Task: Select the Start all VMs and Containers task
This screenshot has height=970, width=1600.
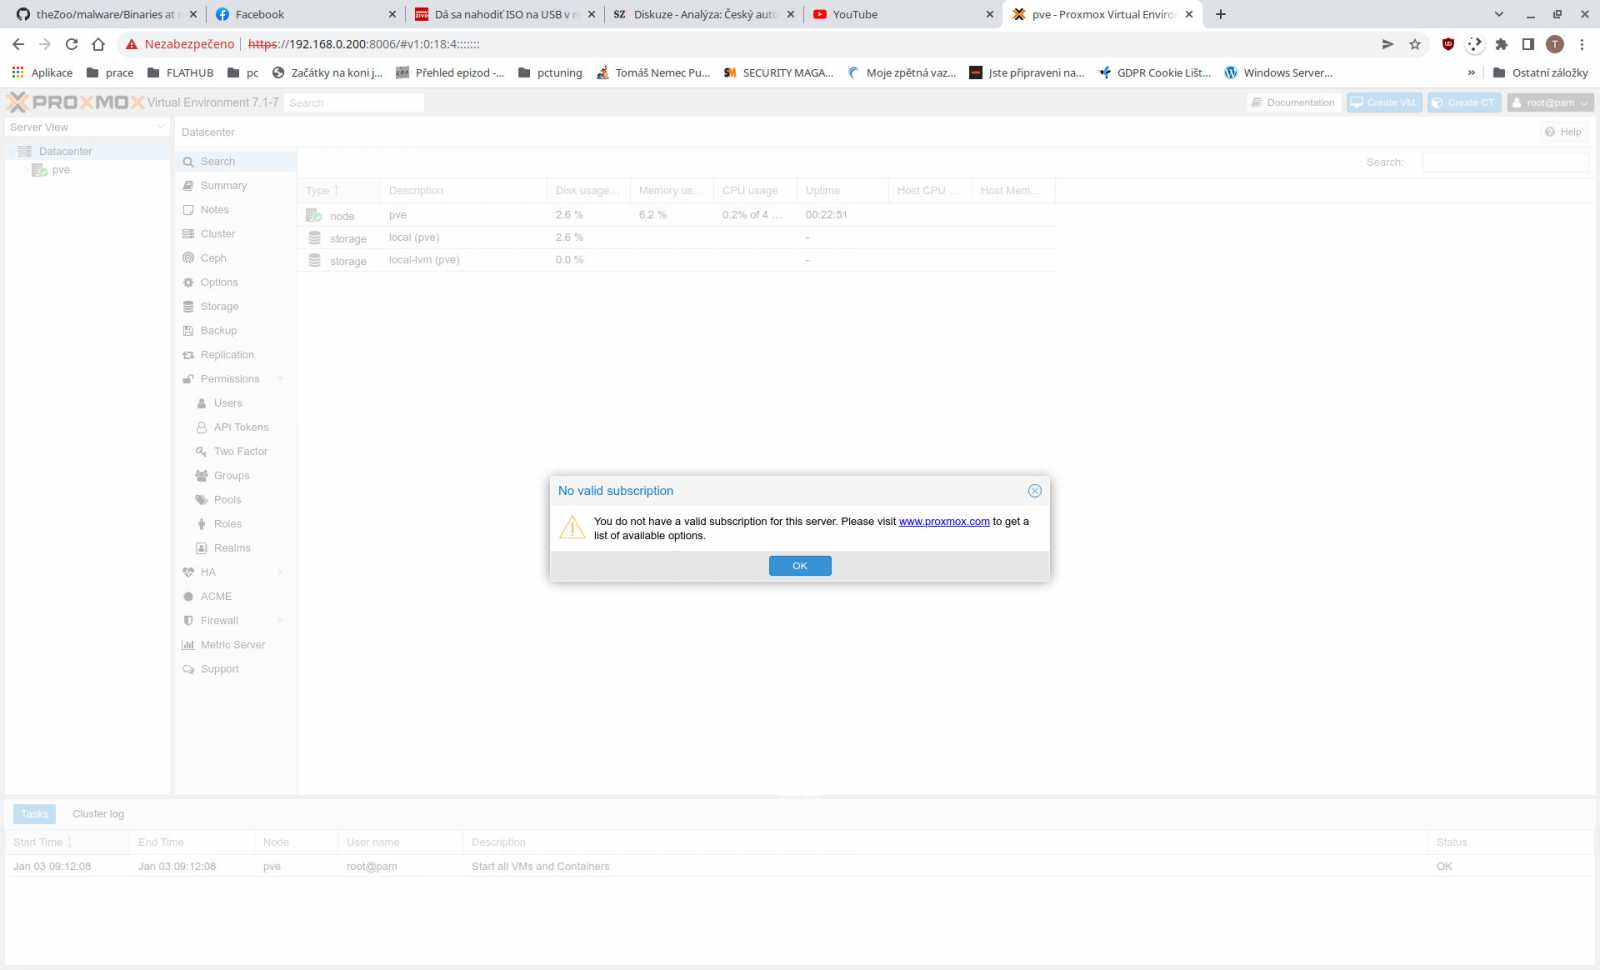Action: [x=800, y=867]
